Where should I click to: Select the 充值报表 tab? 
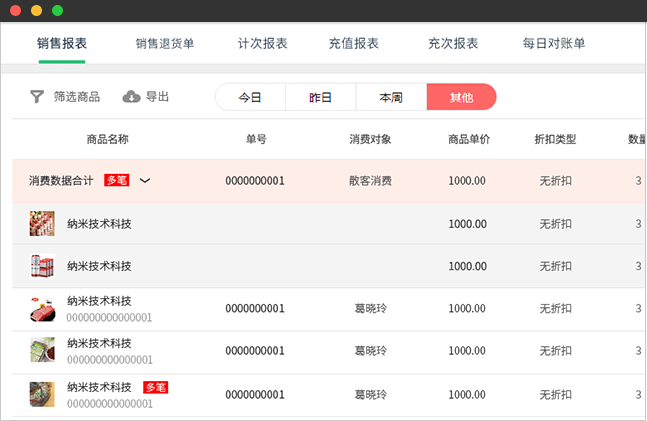(x=354, y=43)
